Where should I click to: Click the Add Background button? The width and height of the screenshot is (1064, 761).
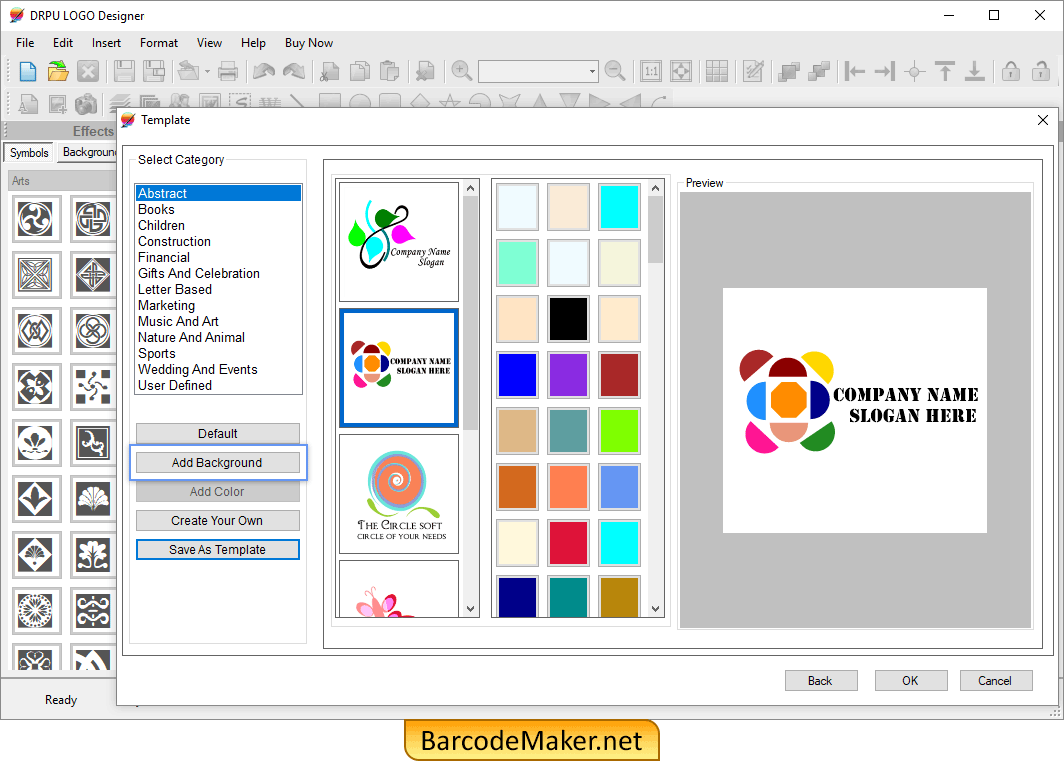coord(218,462)
